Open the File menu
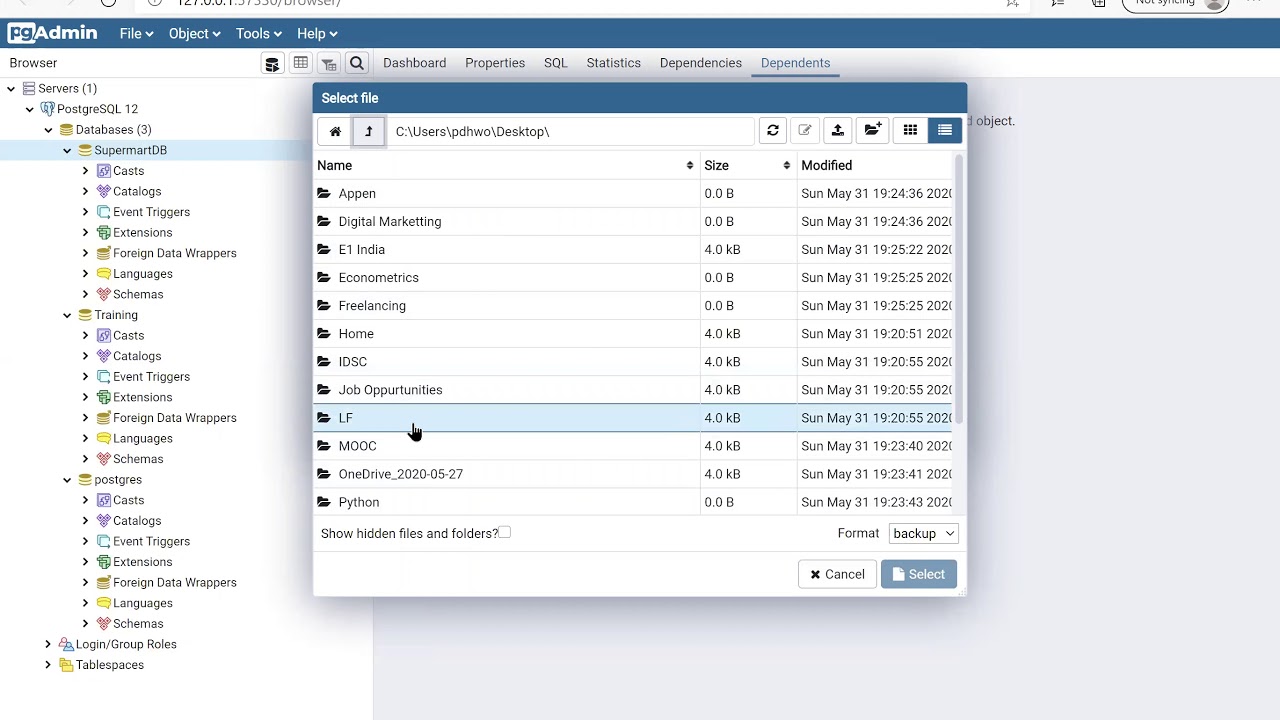 [x=137, y=33]
